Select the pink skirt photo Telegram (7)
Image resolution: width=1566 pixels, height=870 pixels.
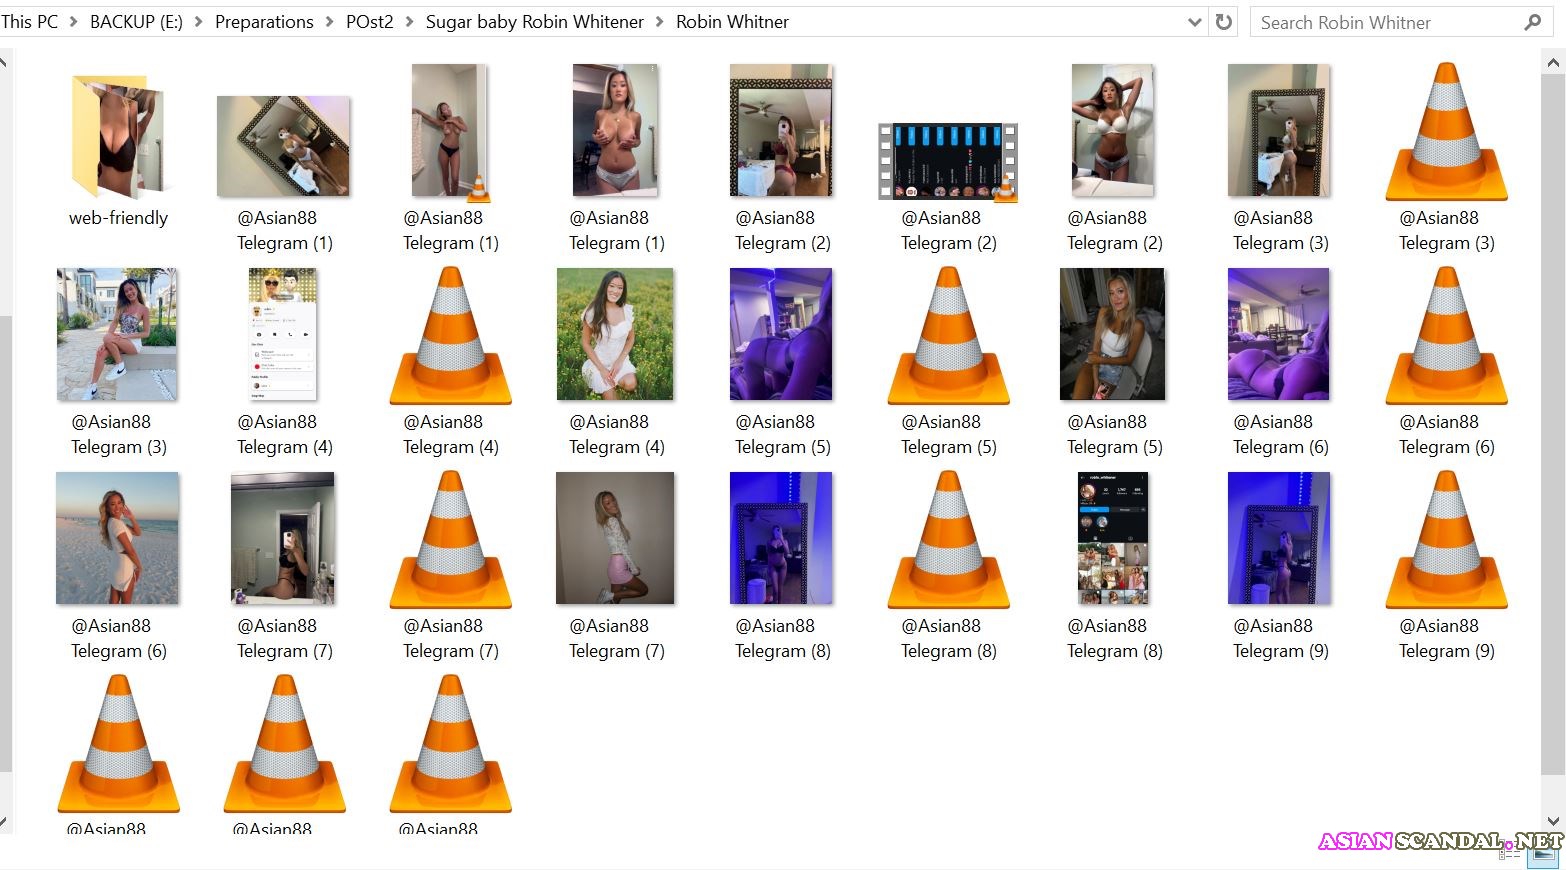click(x=615, y=538)
